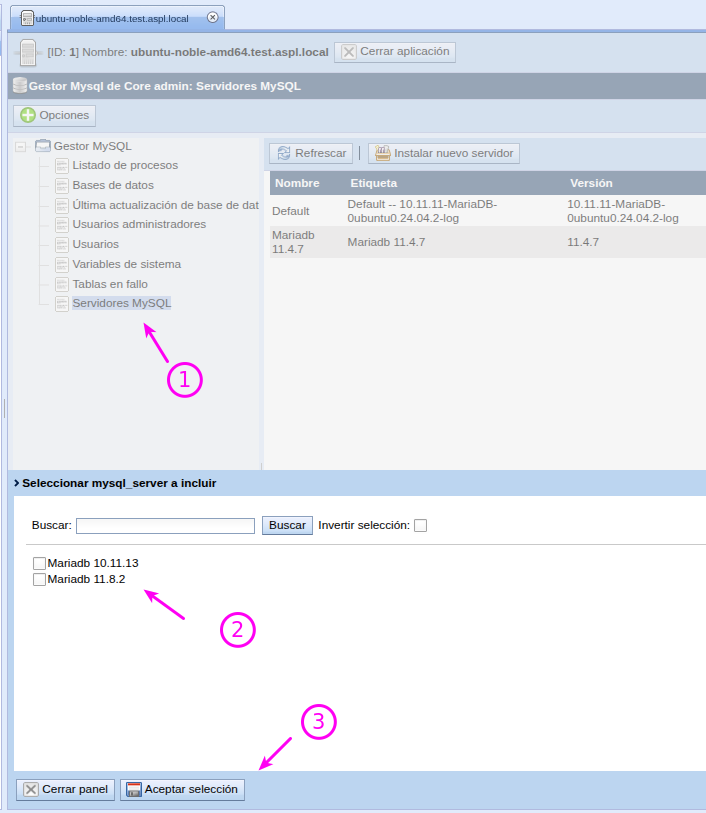
Task: Open Listado de procesos tree item
Action: pyautogui.click(x=125, y=165)
